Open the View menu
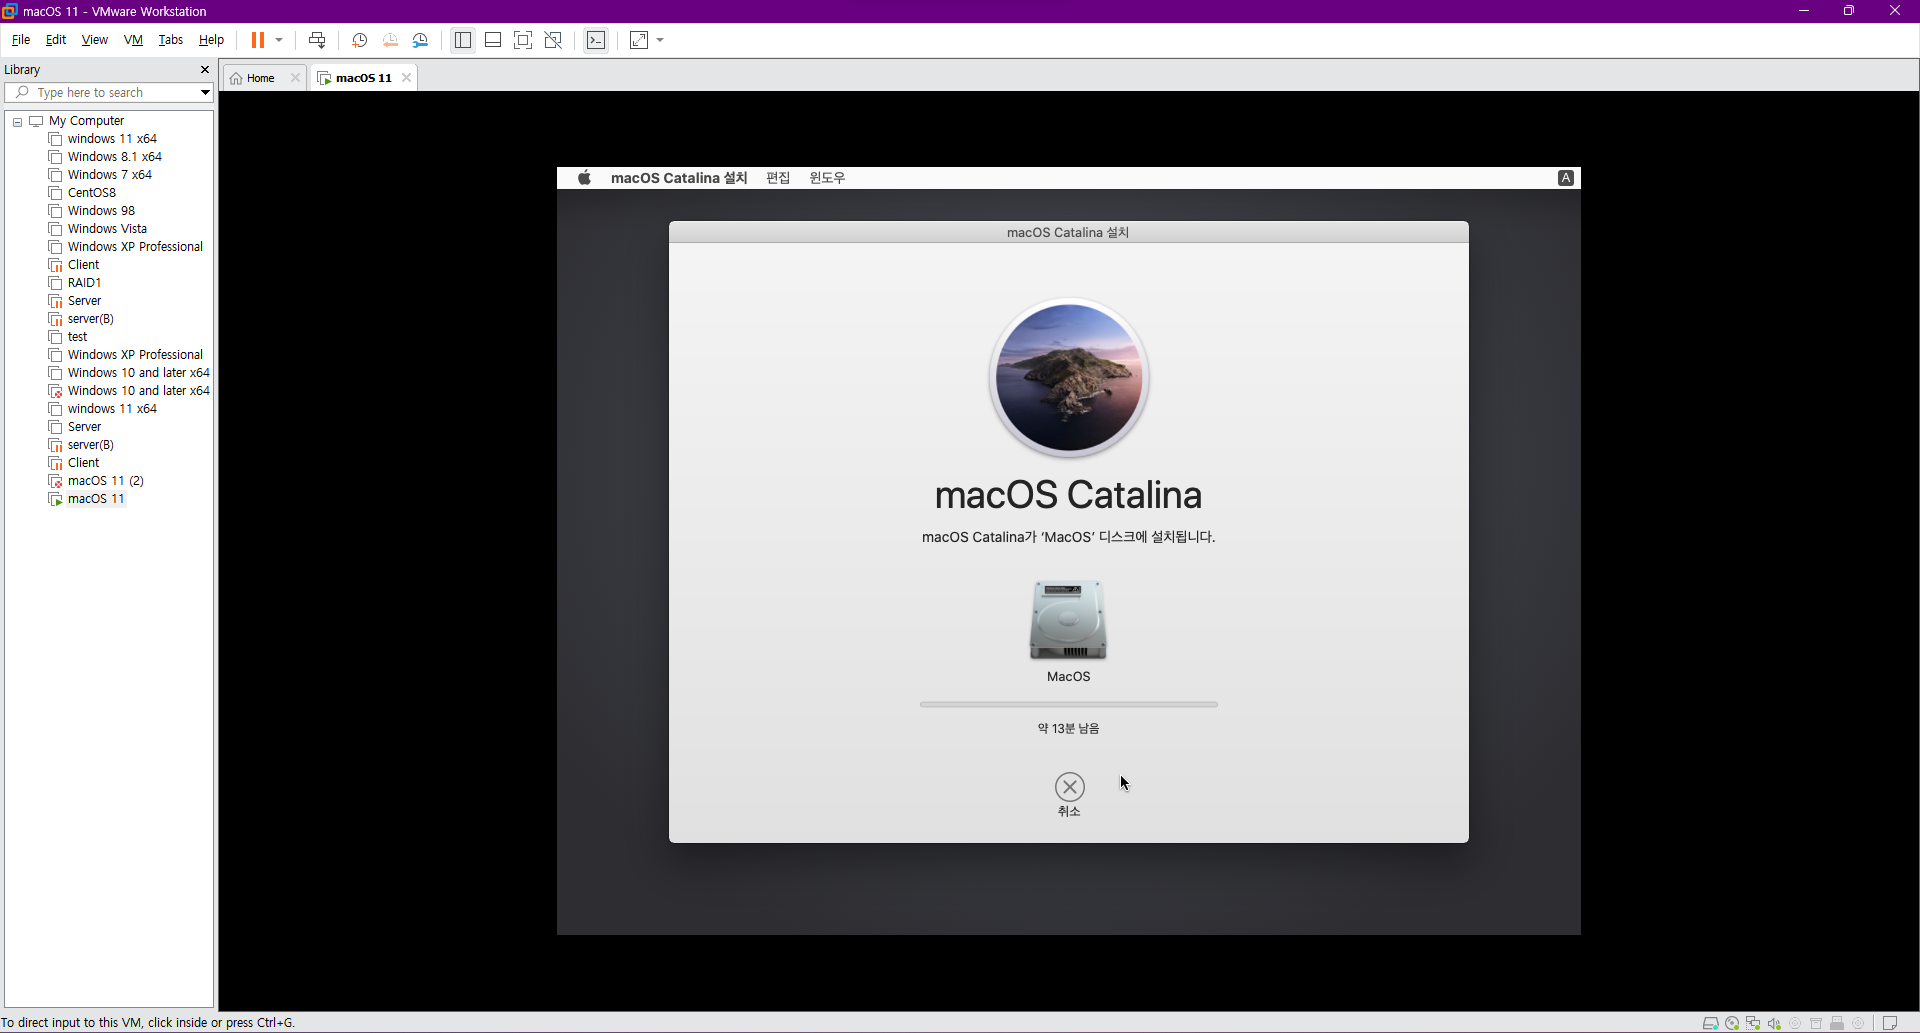Screen dimensions: 1920x1033 95,40
